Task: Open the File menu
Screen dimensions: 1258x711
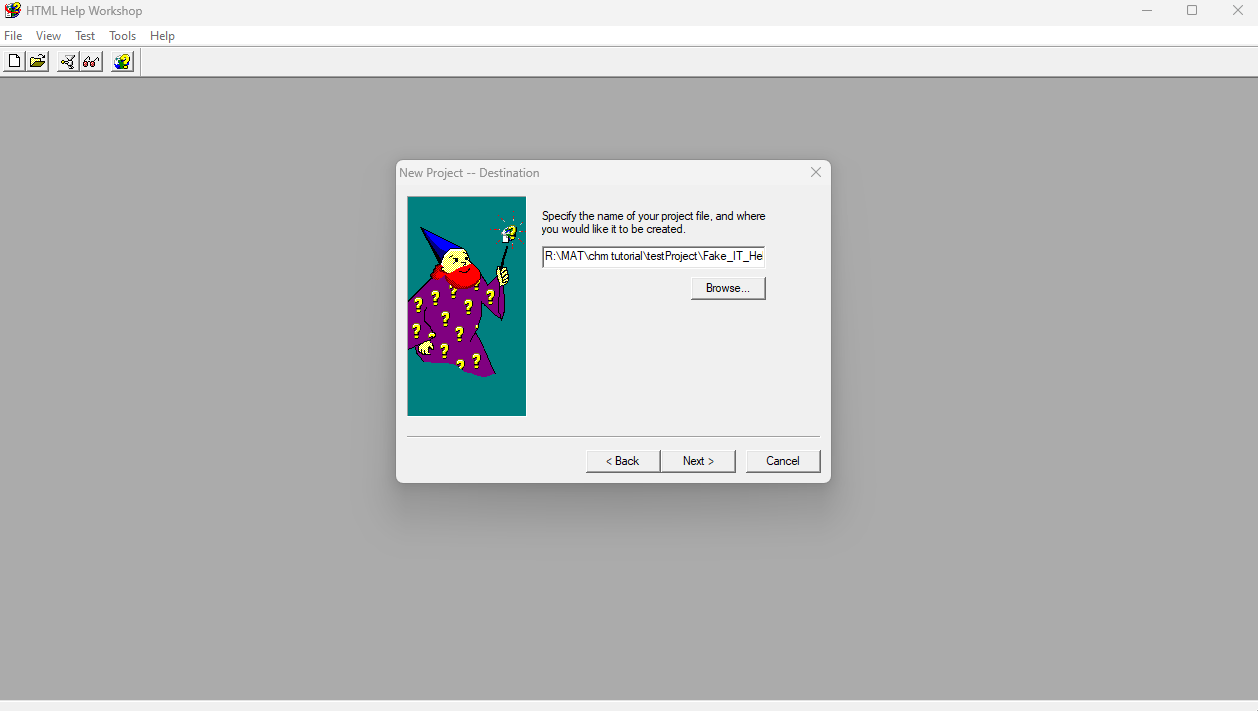Action: (x=13, y=36)
